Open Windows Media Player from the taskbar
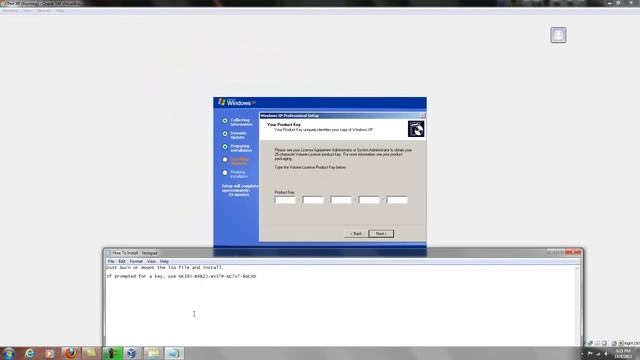This screenshot has height=360, width=640. [50, 353]
